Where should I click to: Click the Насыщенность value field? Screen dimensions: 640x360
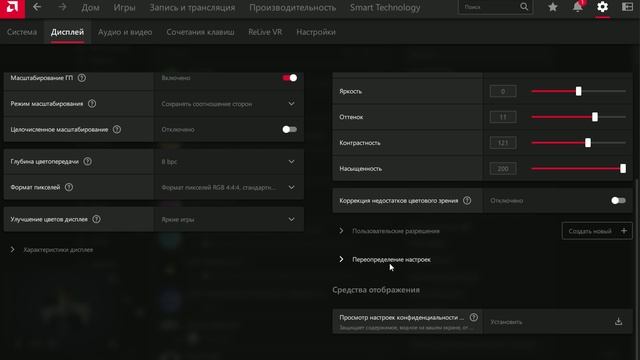coord(503,169)
